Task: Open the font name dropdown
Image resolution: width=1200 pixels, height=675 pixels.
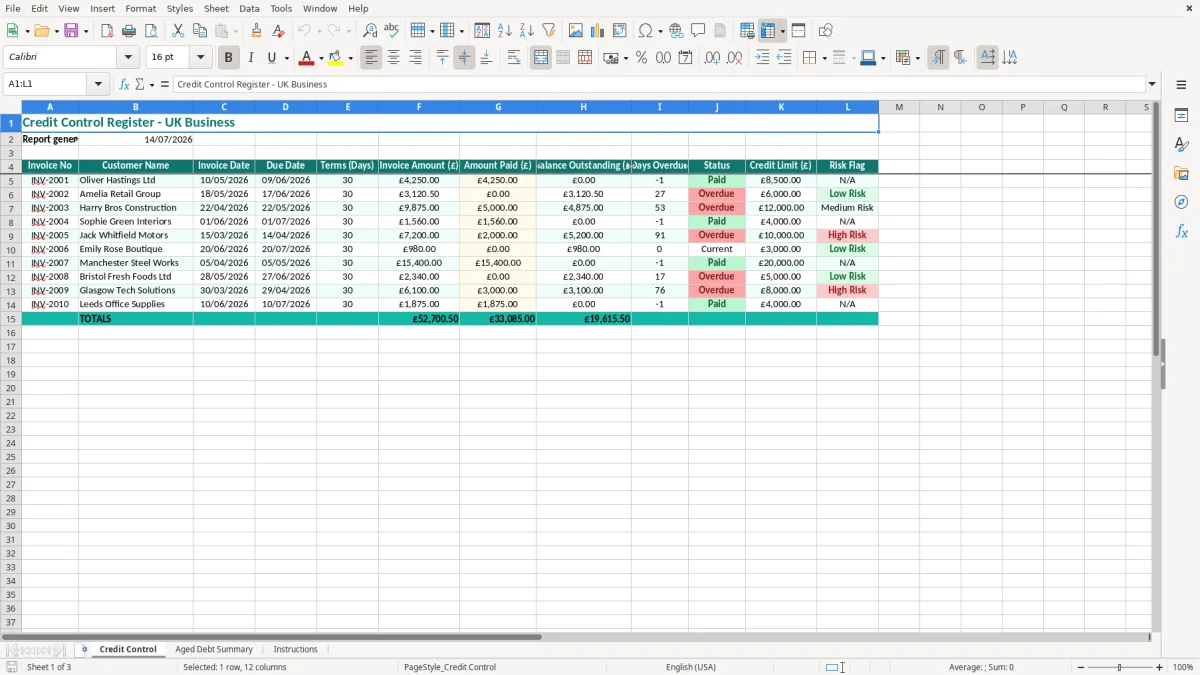Action: [x=128, y=58]
